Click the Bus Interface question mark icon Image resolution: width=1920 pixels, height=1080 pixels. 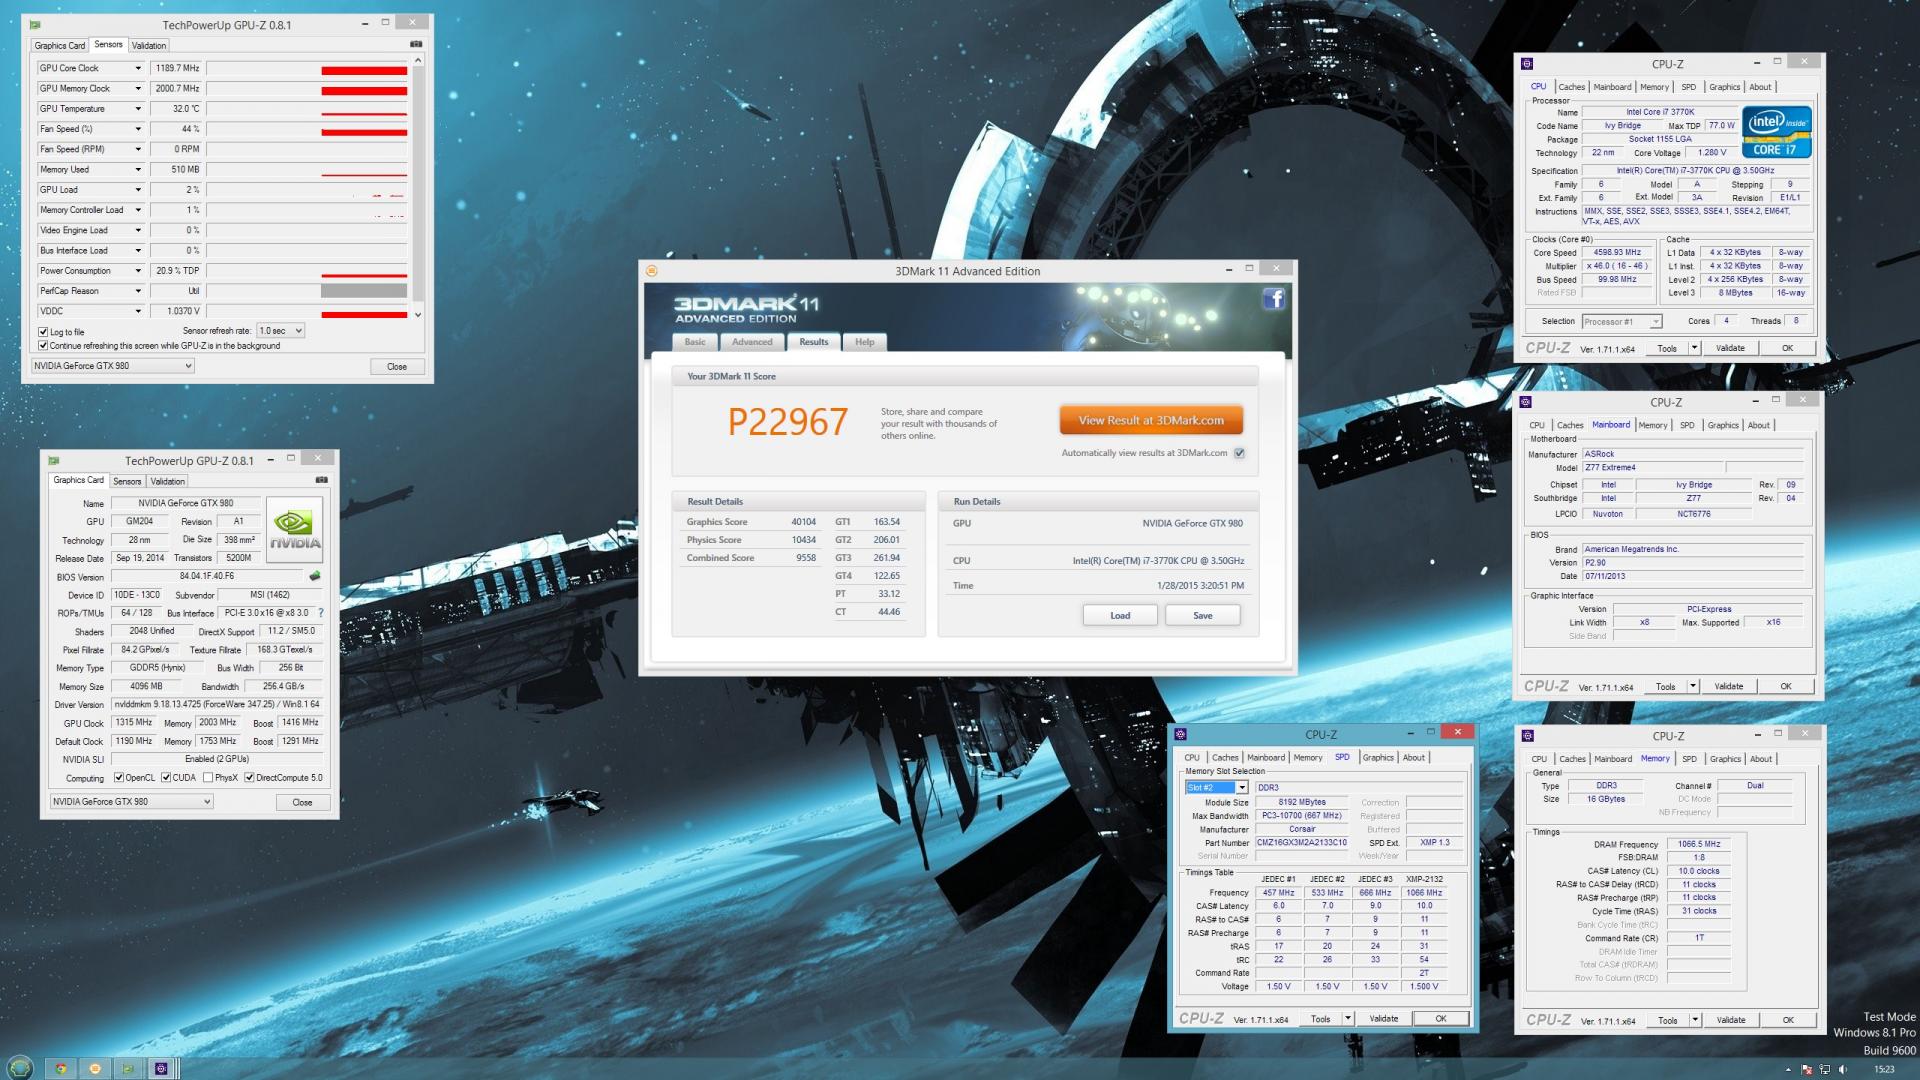[321, 613]
